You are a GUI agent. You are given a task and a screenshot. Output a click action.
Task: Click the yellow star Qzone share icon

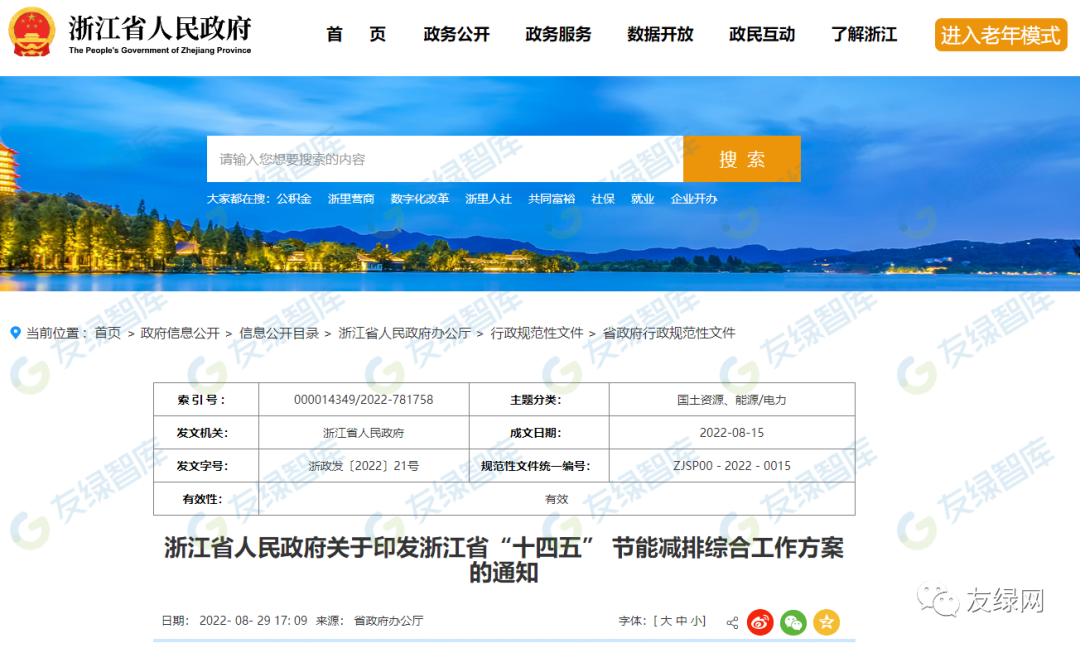tap(826, 622)
